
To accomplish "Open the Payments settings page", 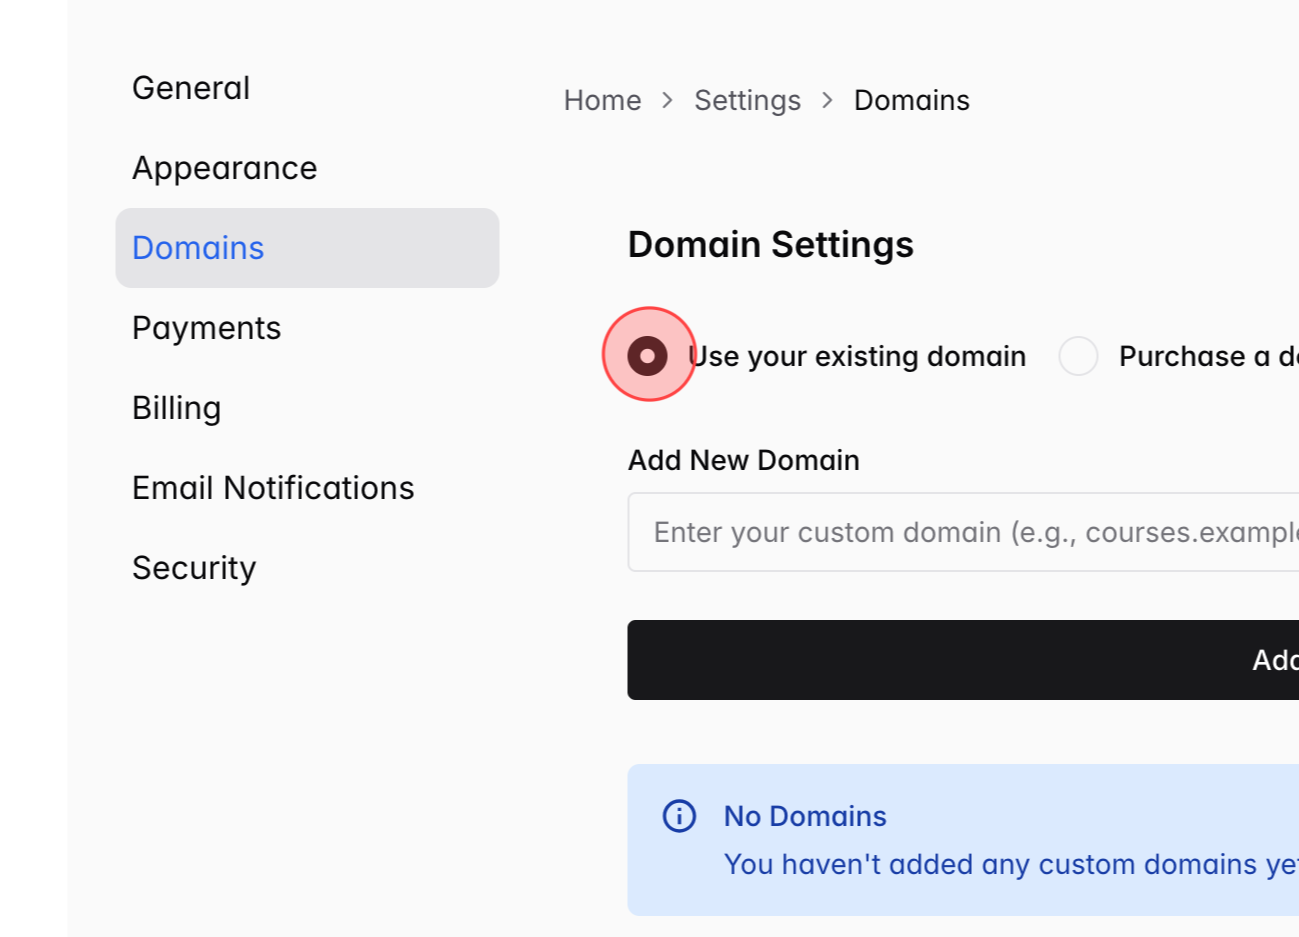I will point(206,328).
